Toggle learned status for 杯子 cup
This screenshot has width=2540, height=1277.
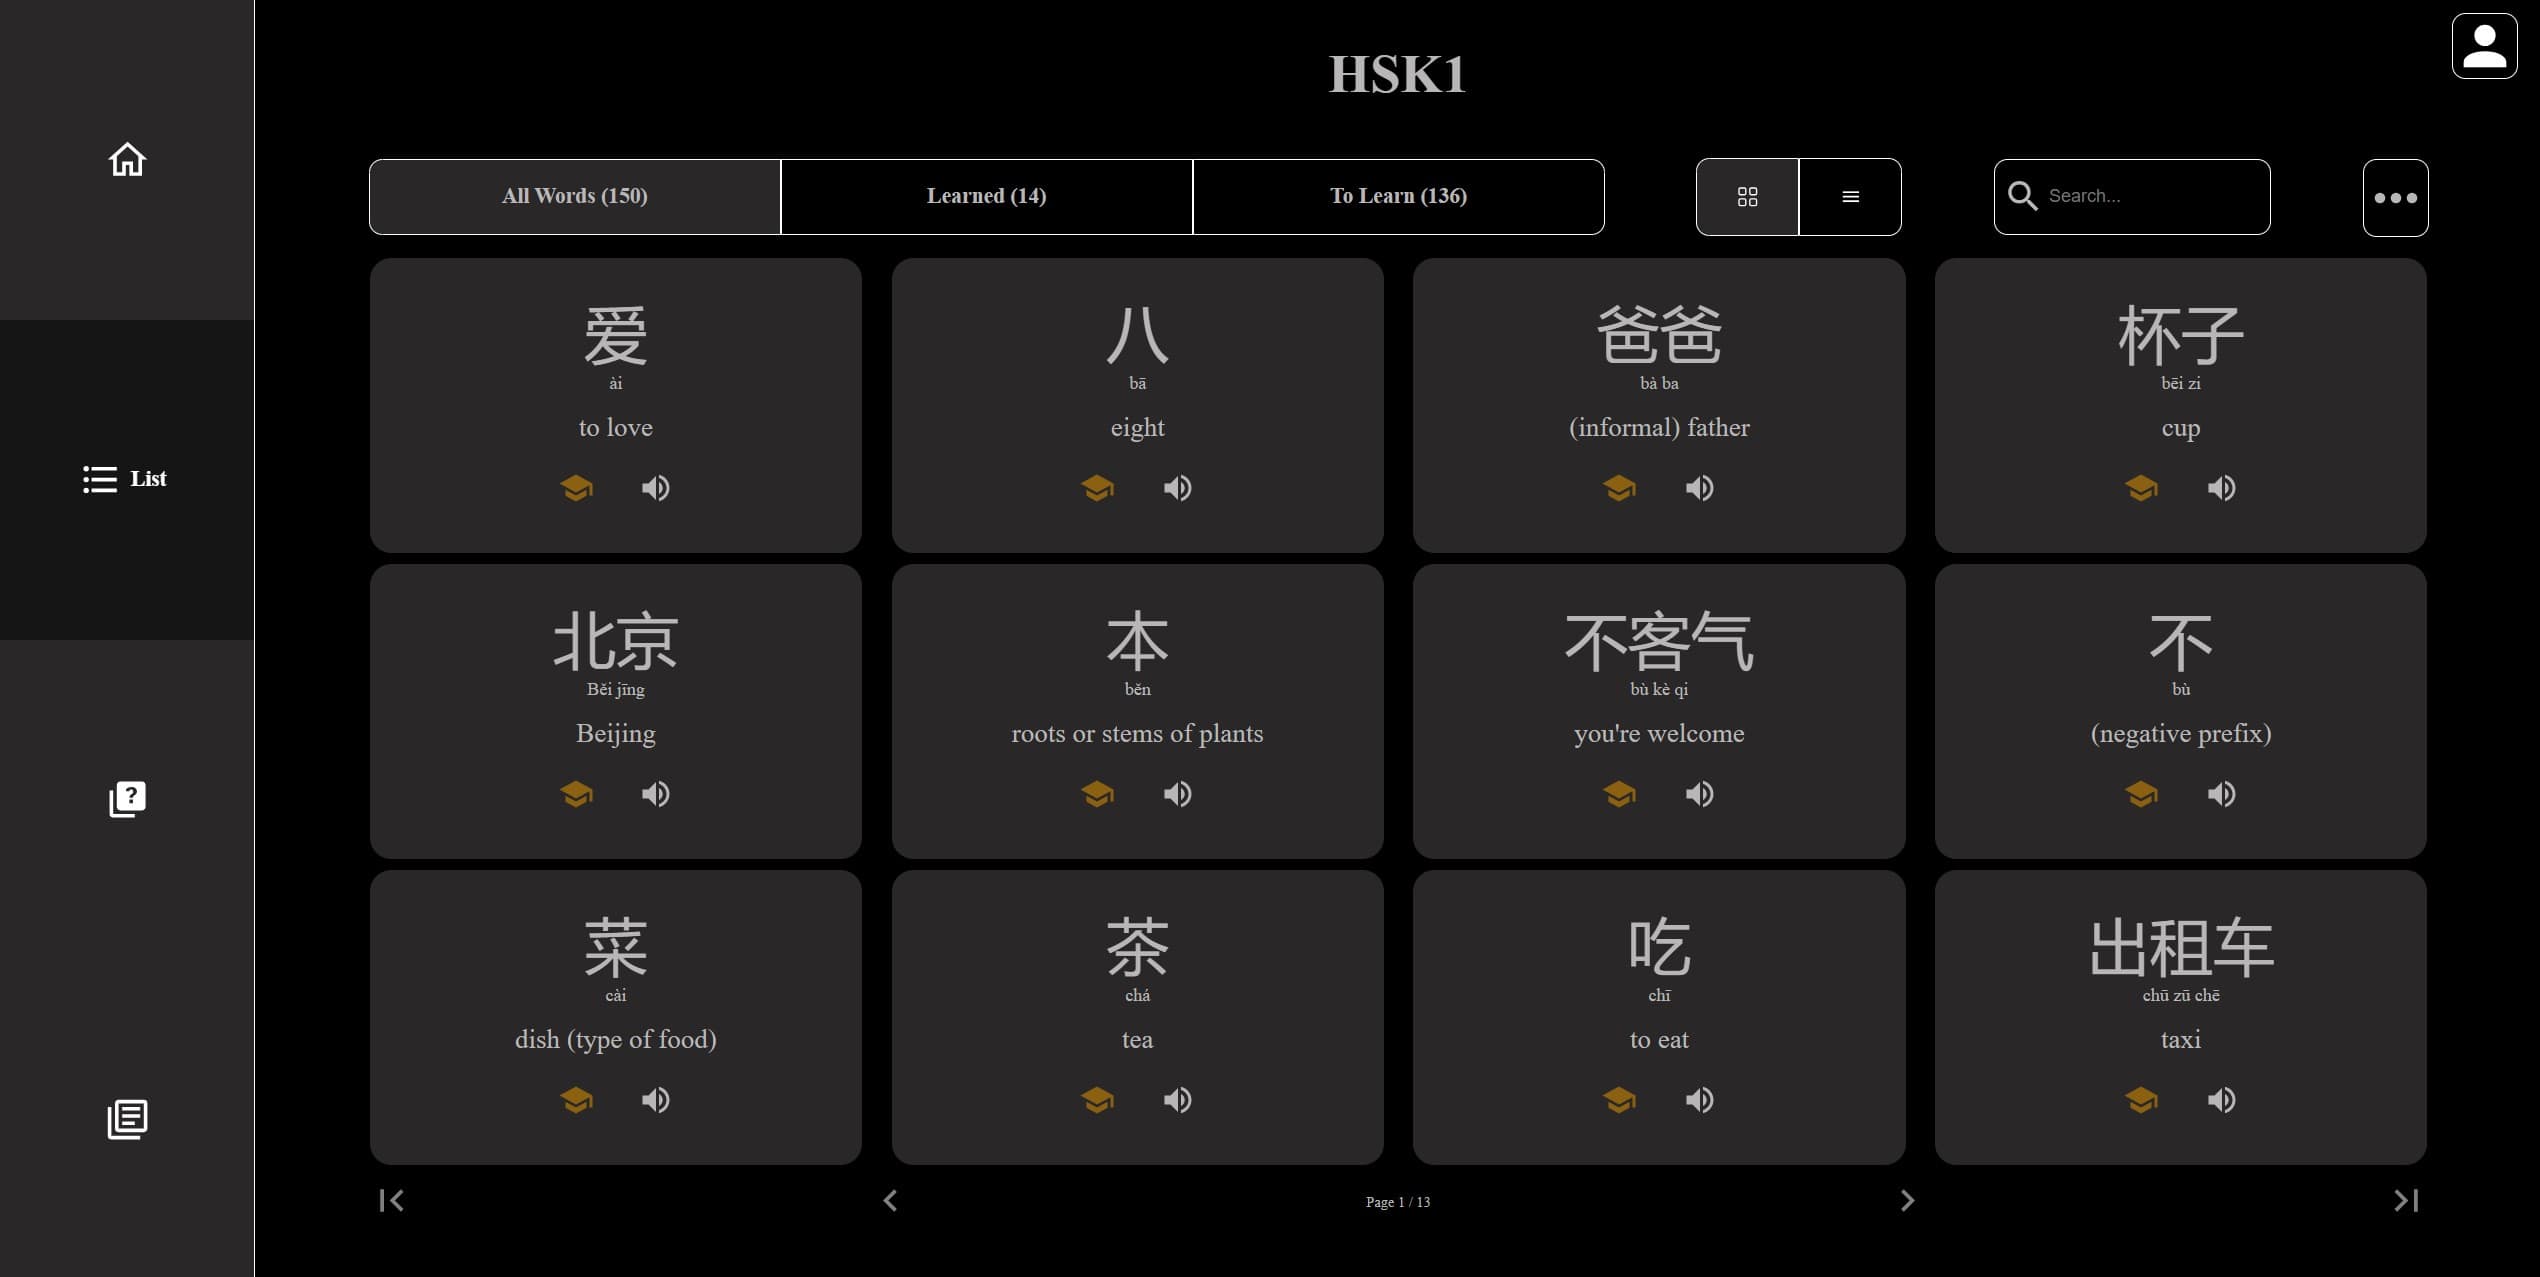pos(2141,488)
